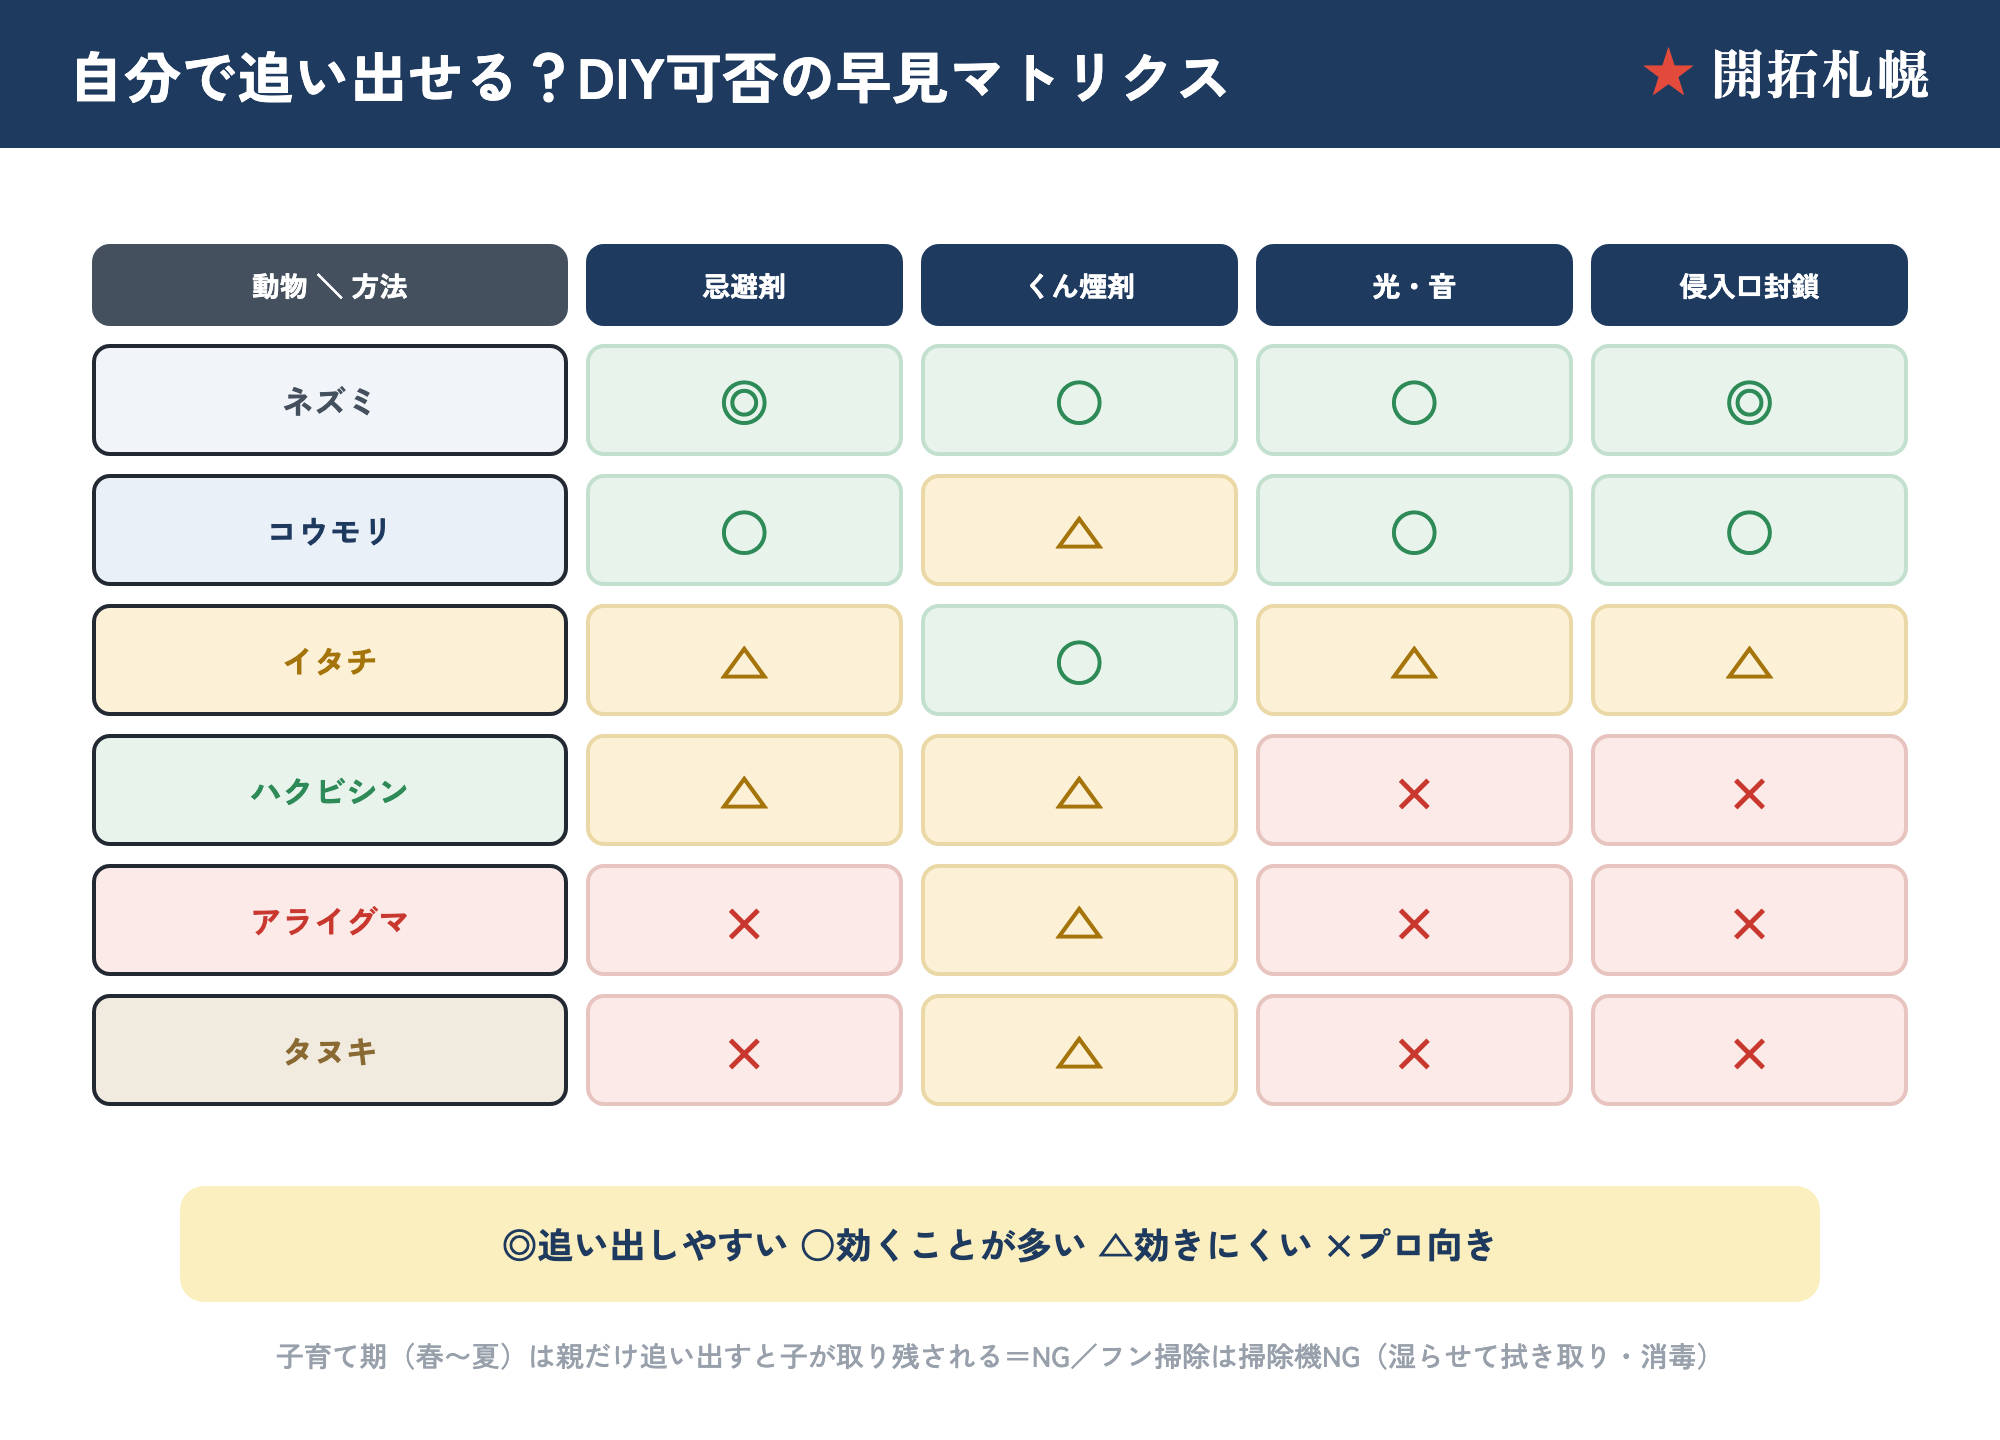2000x1440 pixels.
Task: Click X mark for ハクビシン 侵入口封鎖
Action: tap(1749, 794)
